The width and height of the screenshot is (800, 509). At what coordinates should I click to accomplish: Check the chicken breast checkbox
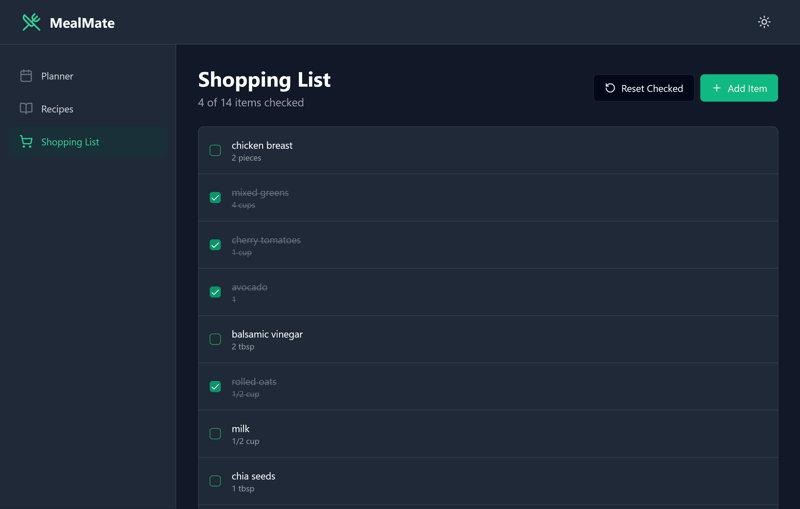tap(215, 151)
